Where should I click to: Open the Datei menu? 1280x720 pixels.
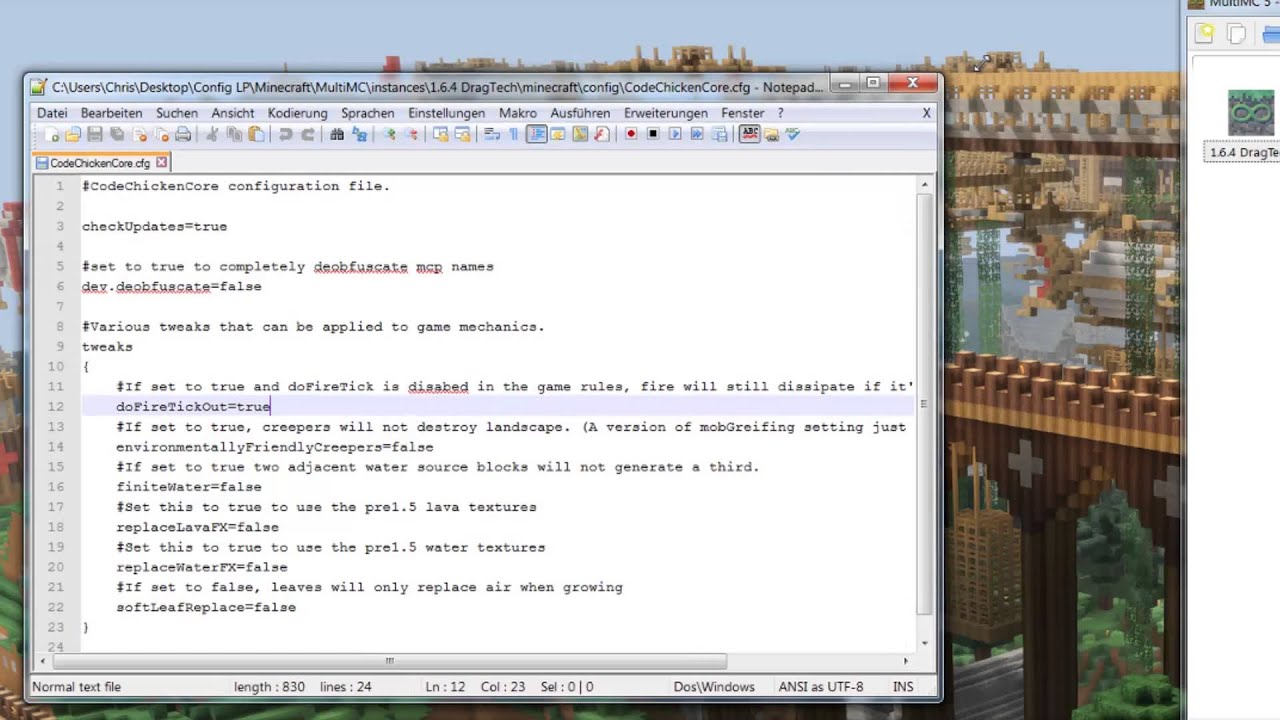(52, 113)
